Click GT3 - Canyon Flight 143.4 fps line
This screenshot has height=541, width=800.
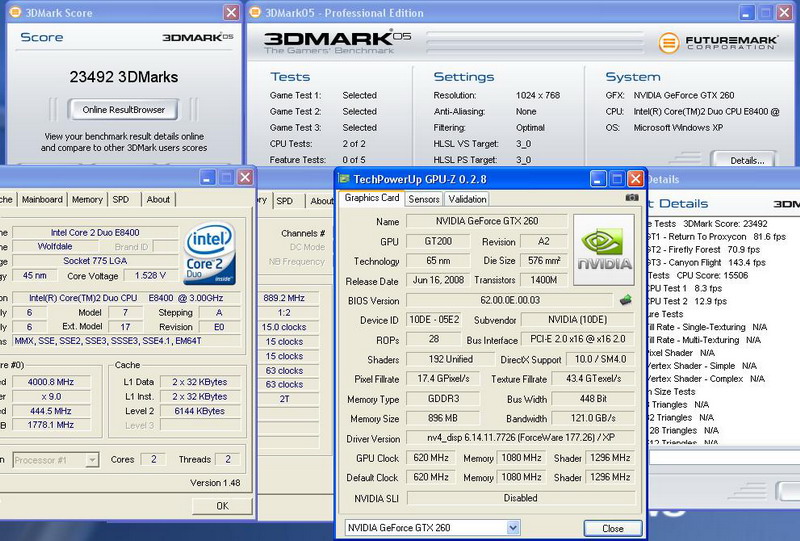[706, 262]
